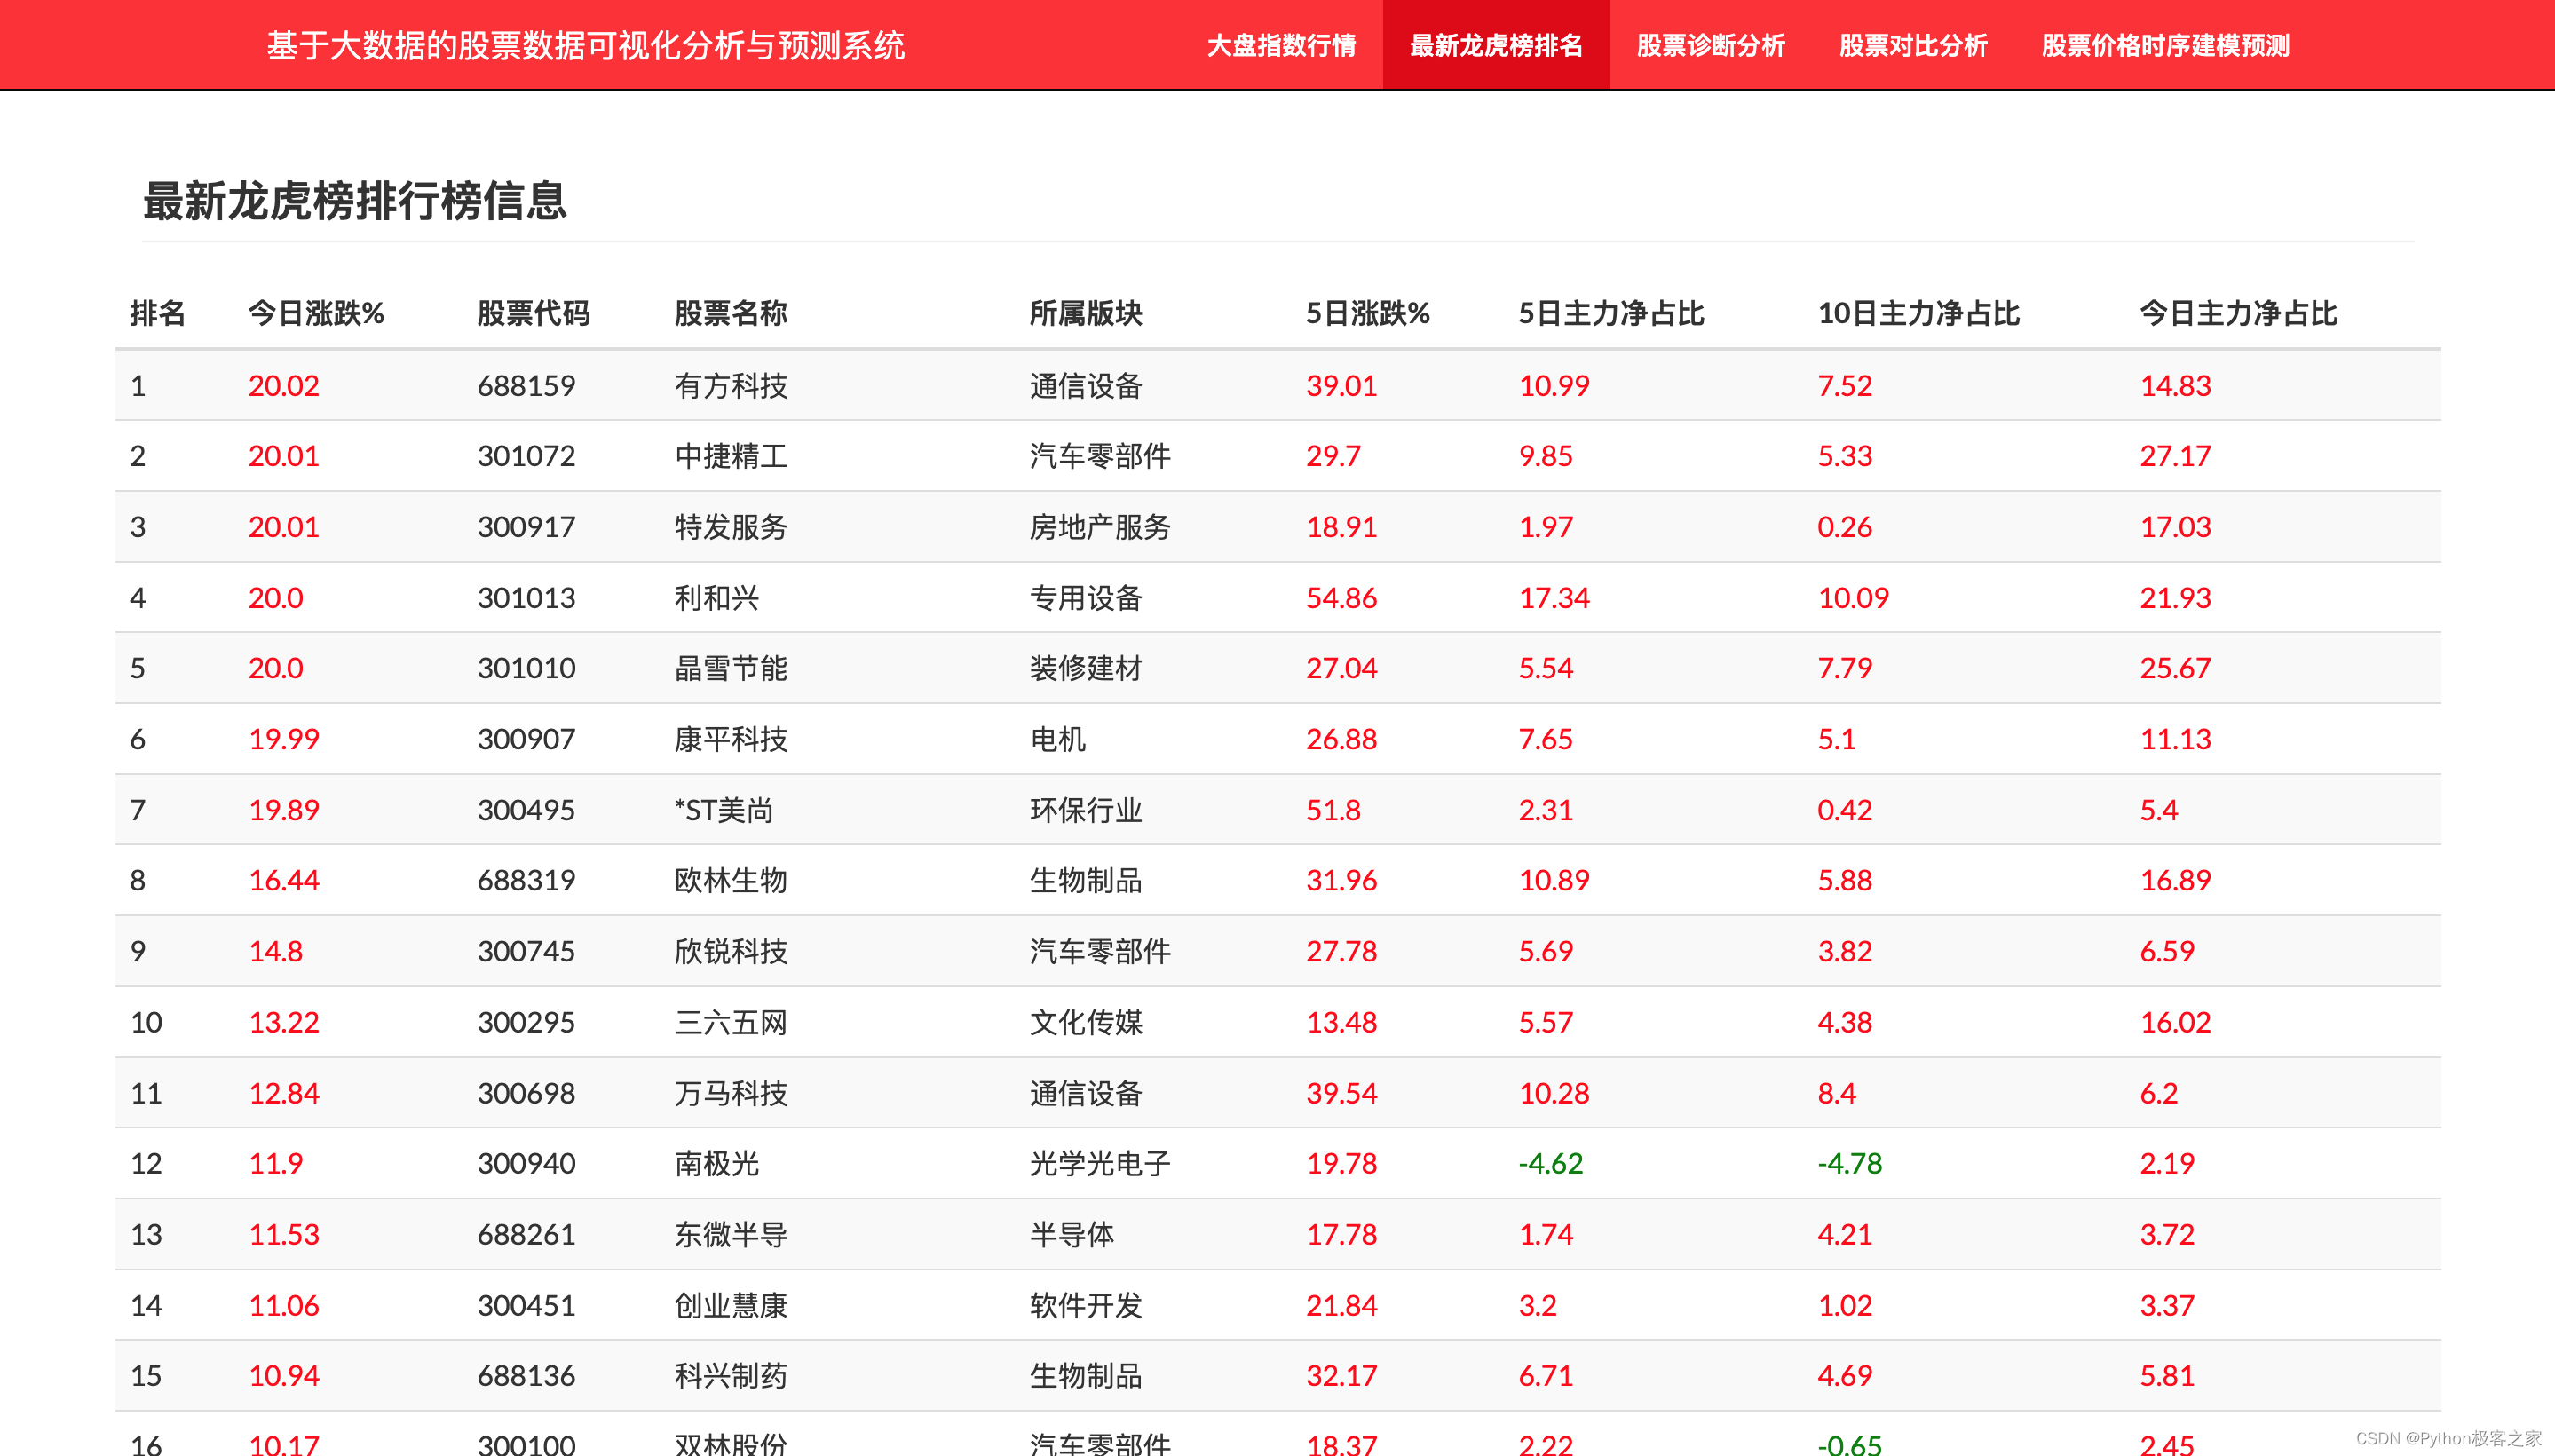The height and width of the screenshot is (1456, 2555).
Task: Click today's change value 14.8
Action: (x=275, y=951)
